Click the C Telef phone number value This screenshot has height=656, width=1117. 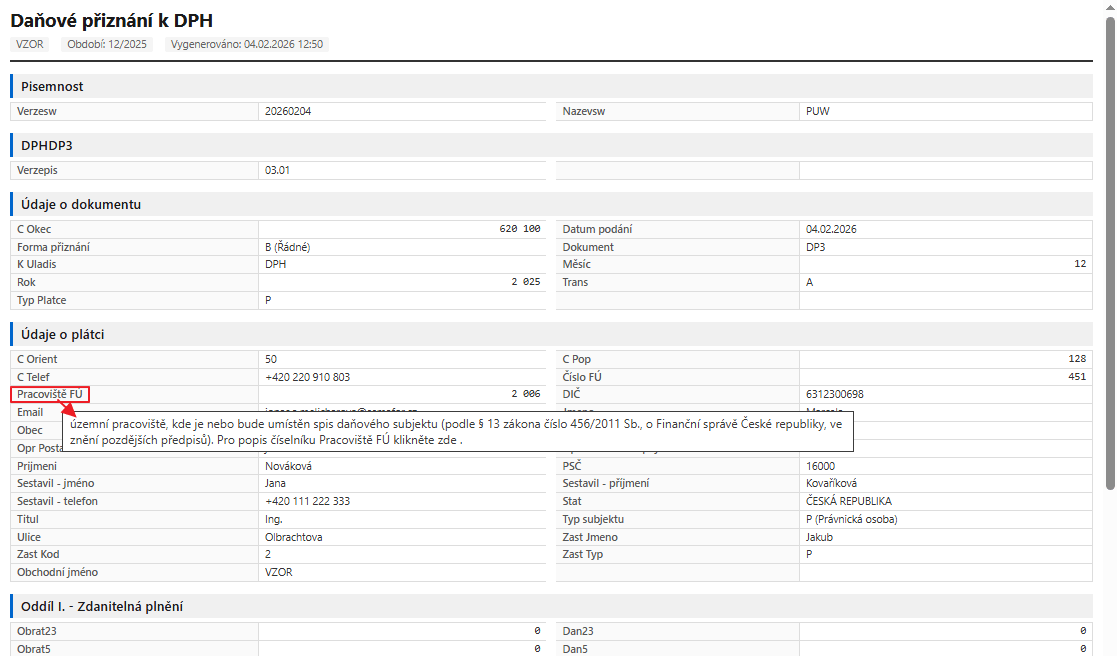308,378
